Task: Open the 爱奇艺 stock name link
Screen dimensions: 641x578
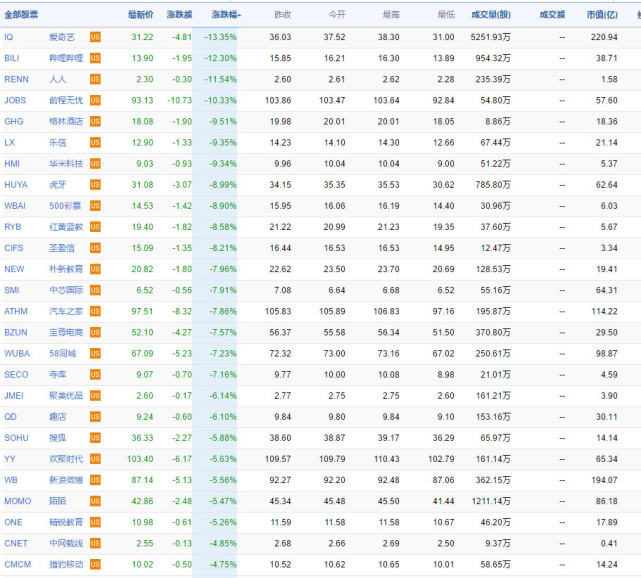Action: (x=62, y=37)
